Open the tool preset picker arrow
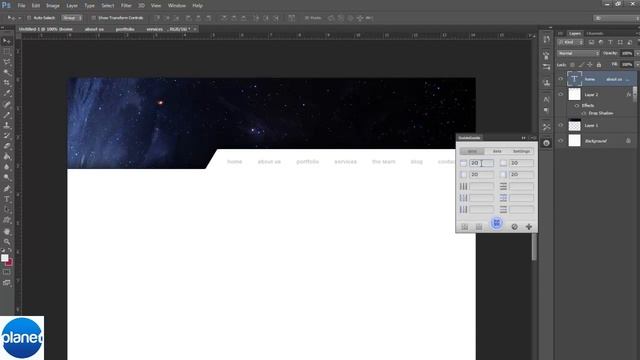640x360 pixels. [19, 18]
